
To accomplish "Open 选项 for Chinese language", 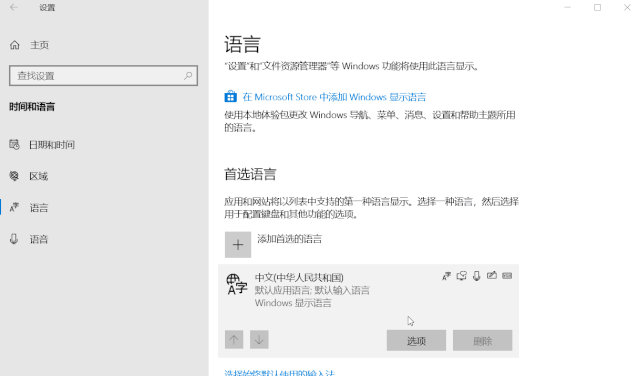I will [416, 340].
